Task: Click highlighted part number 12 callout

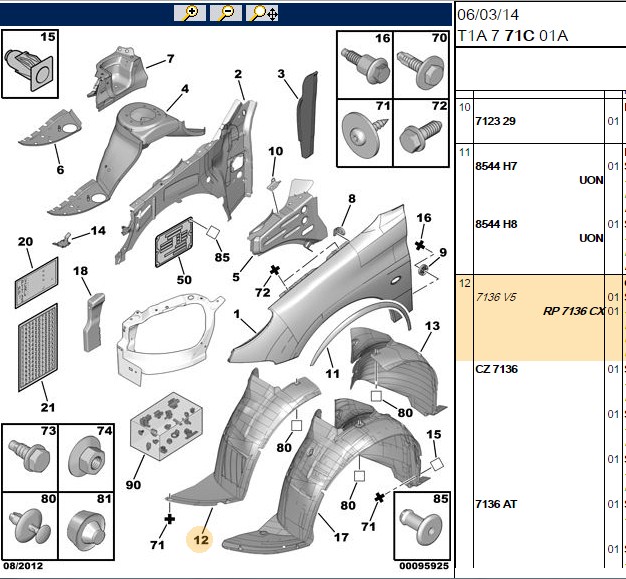Action: (x=200, y=540)
